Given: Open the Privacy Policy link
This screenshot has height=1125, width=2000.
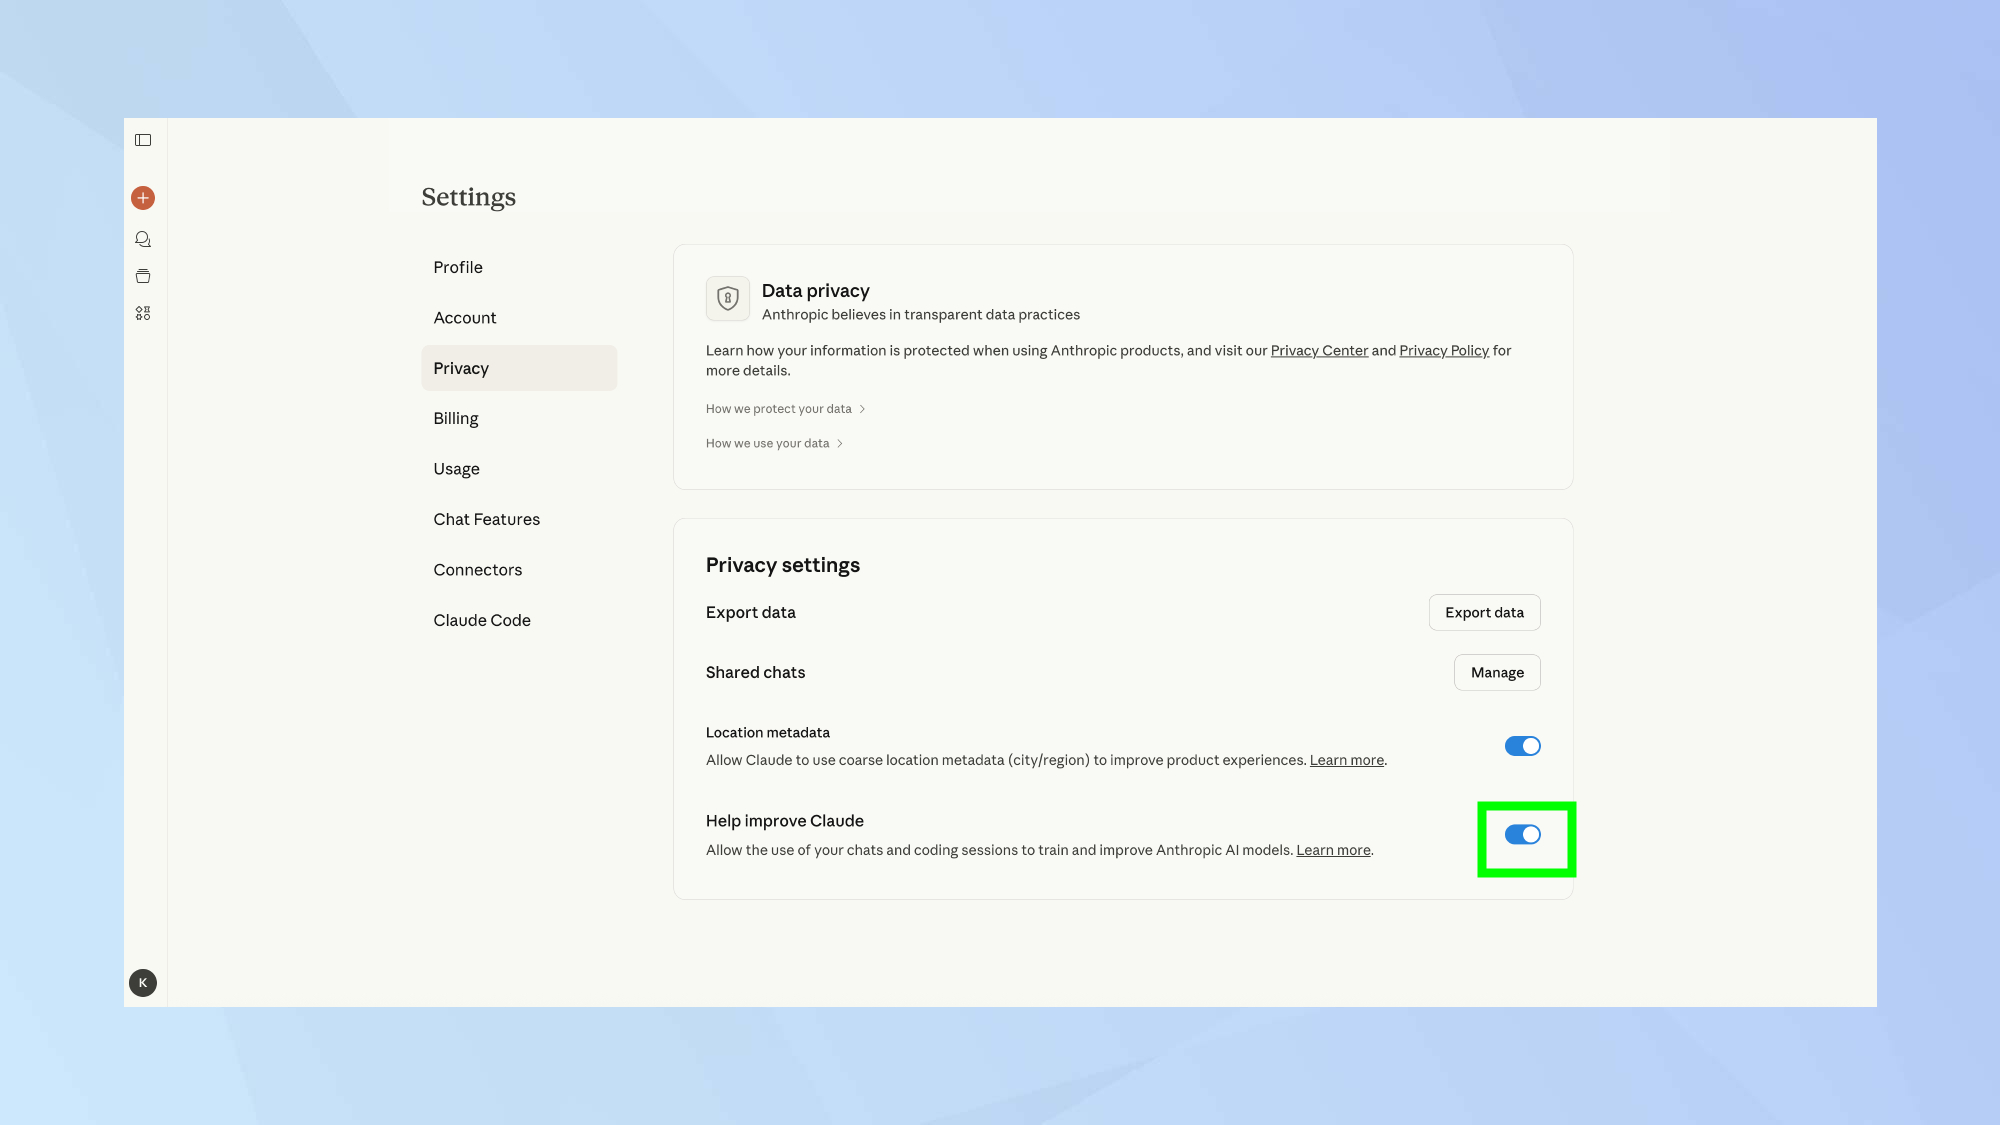Looking at the screenshot, I should click(1443, 350).
